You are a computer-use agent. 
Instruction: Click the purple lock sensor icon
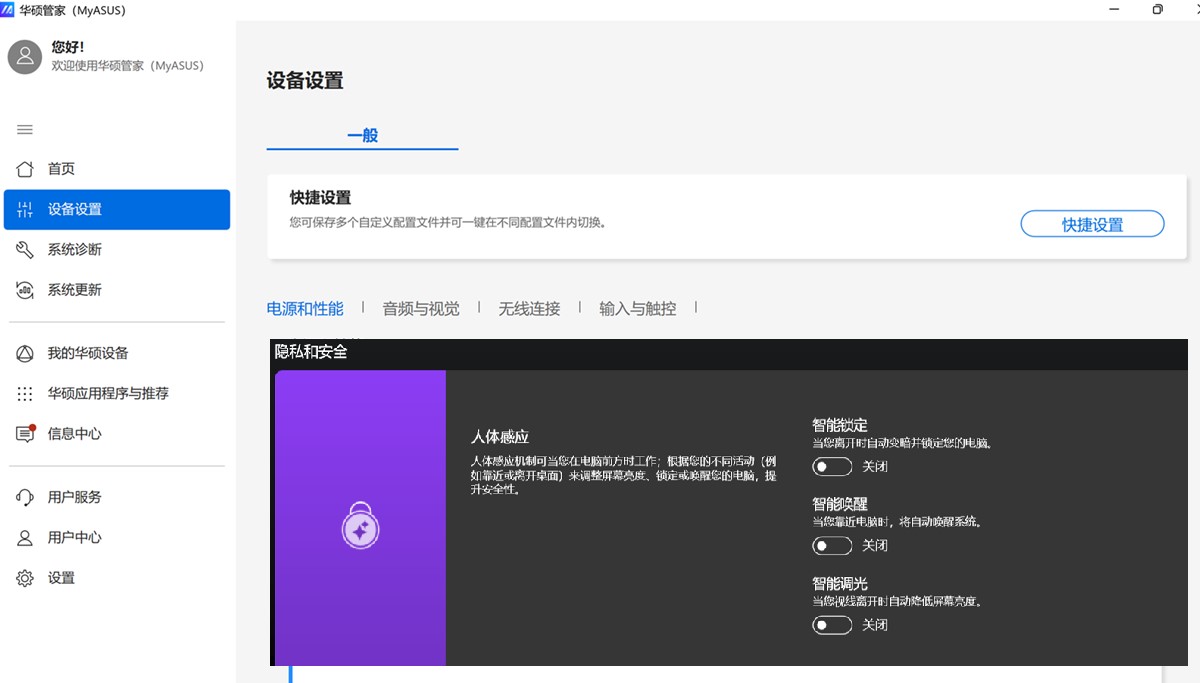(359, 526)
